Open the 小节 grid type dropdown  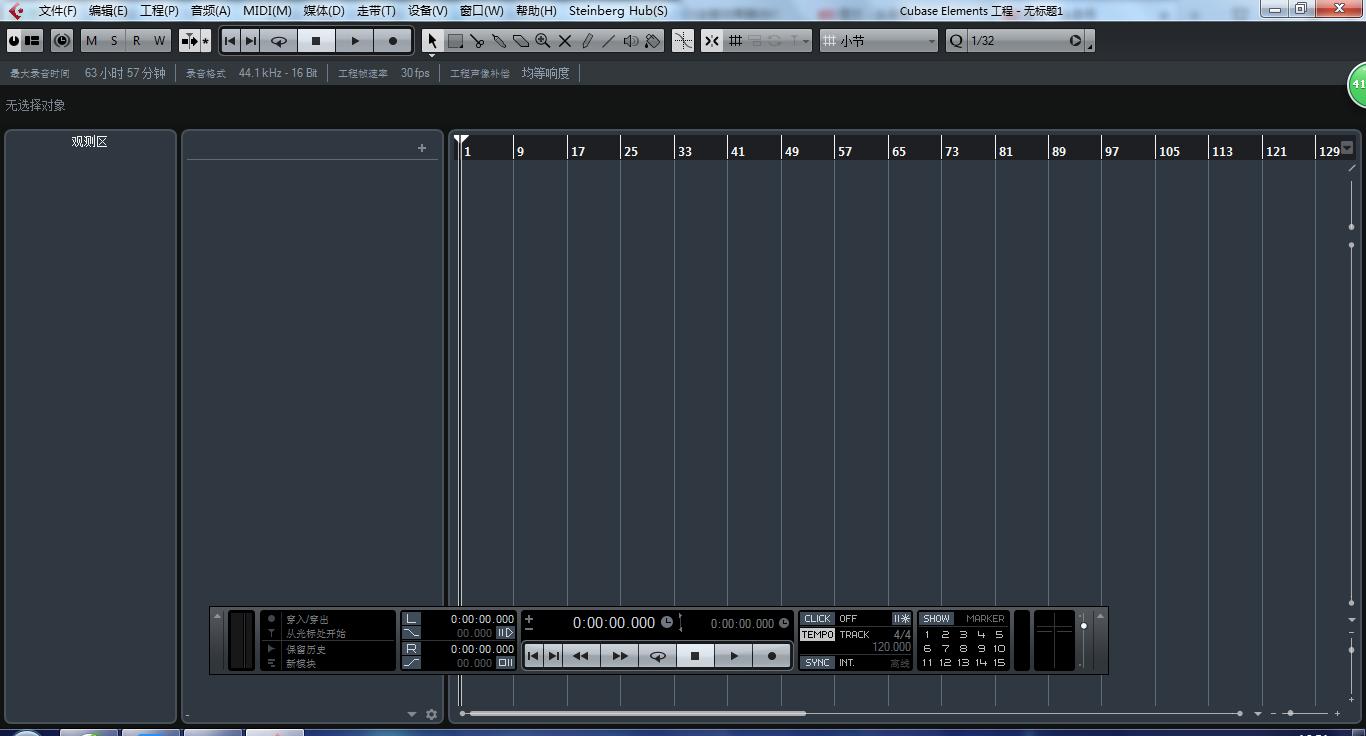coord(879,41)
